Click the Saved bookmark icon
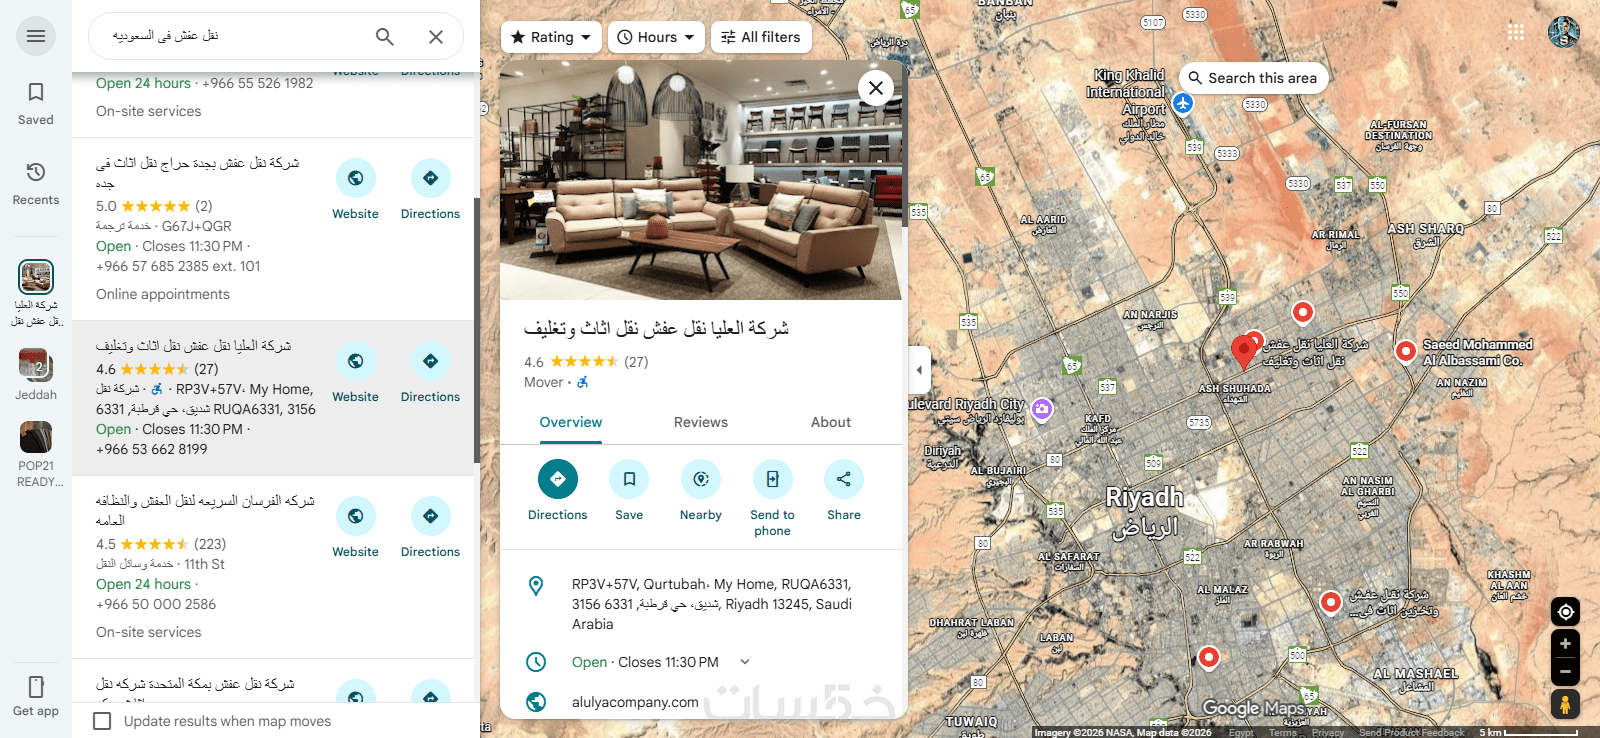This screenshot has width=1600, height=738. pos(36,92)
